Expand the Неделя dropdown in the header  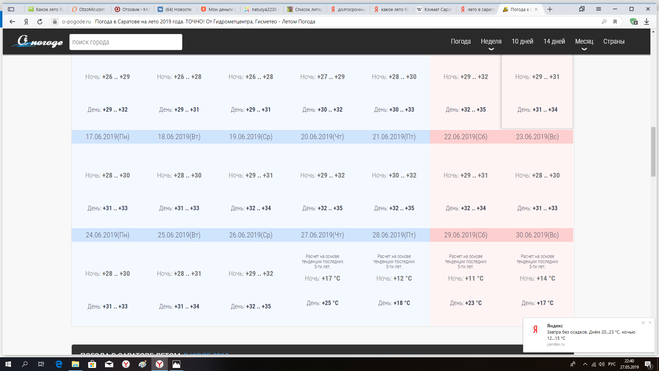pyautogui.click(x=491, y=42)
